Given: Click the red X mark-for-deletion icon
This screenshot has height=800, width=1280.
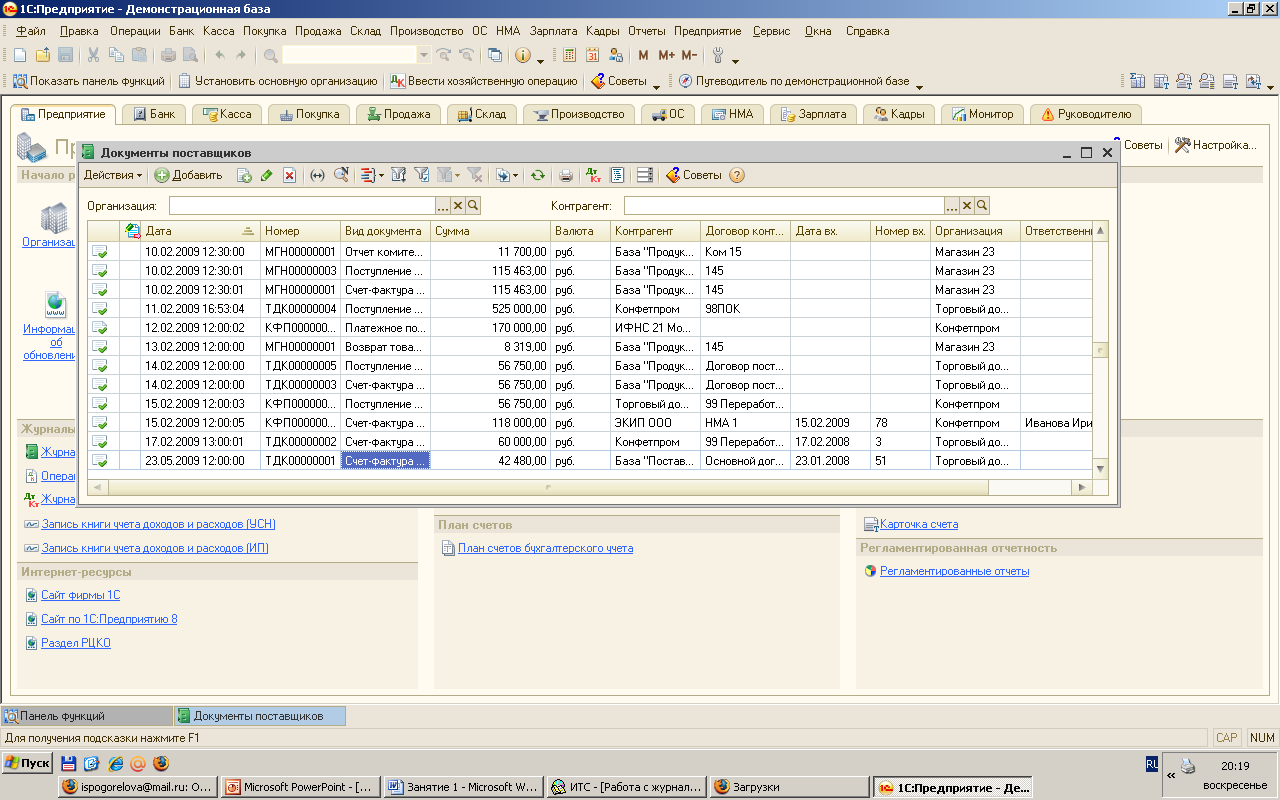Looking at the screenshot, I should pyautogui.click(x=289, y=175).
